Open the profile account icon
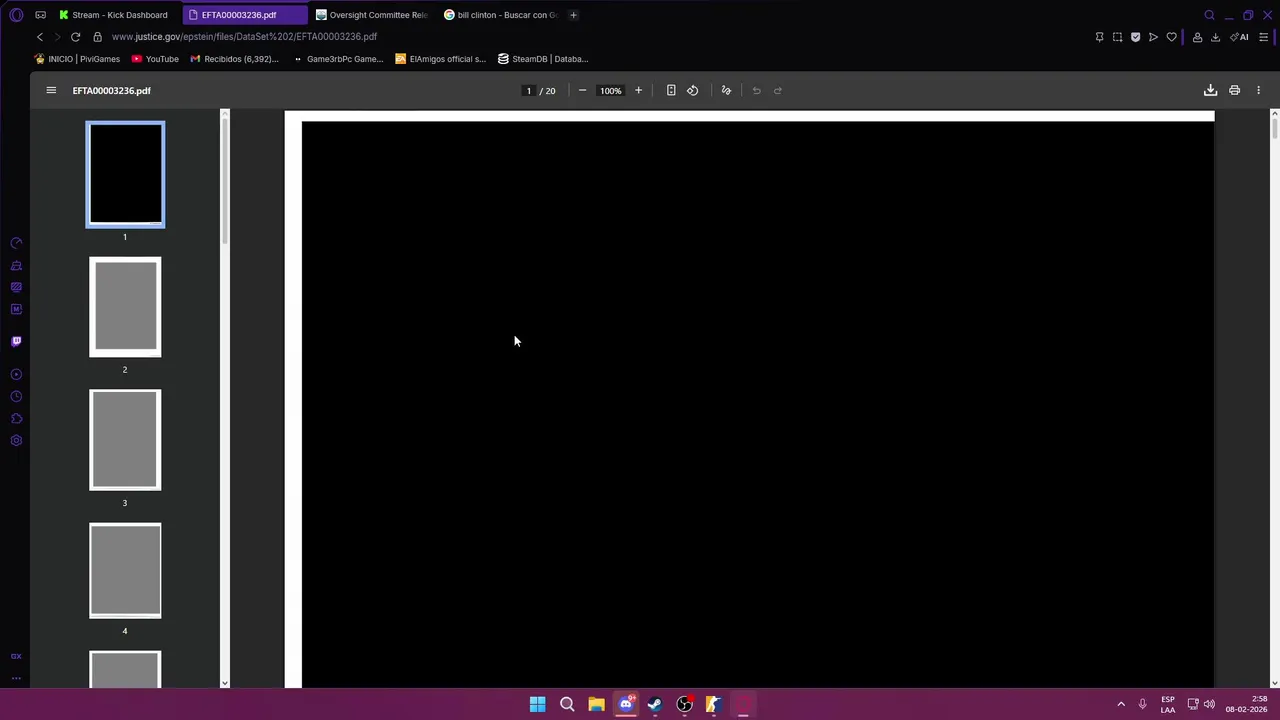 click(1197, 37)
